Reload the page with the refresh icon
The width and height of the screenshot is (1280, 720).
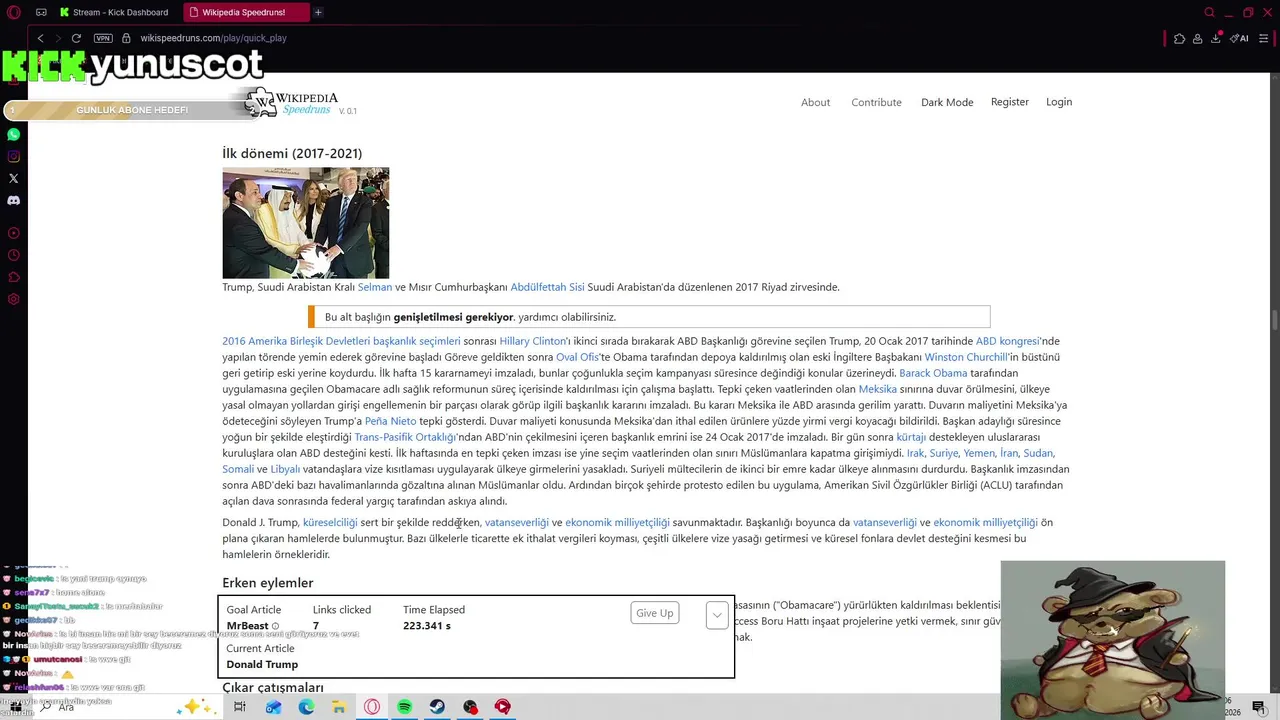pos(76,38)
